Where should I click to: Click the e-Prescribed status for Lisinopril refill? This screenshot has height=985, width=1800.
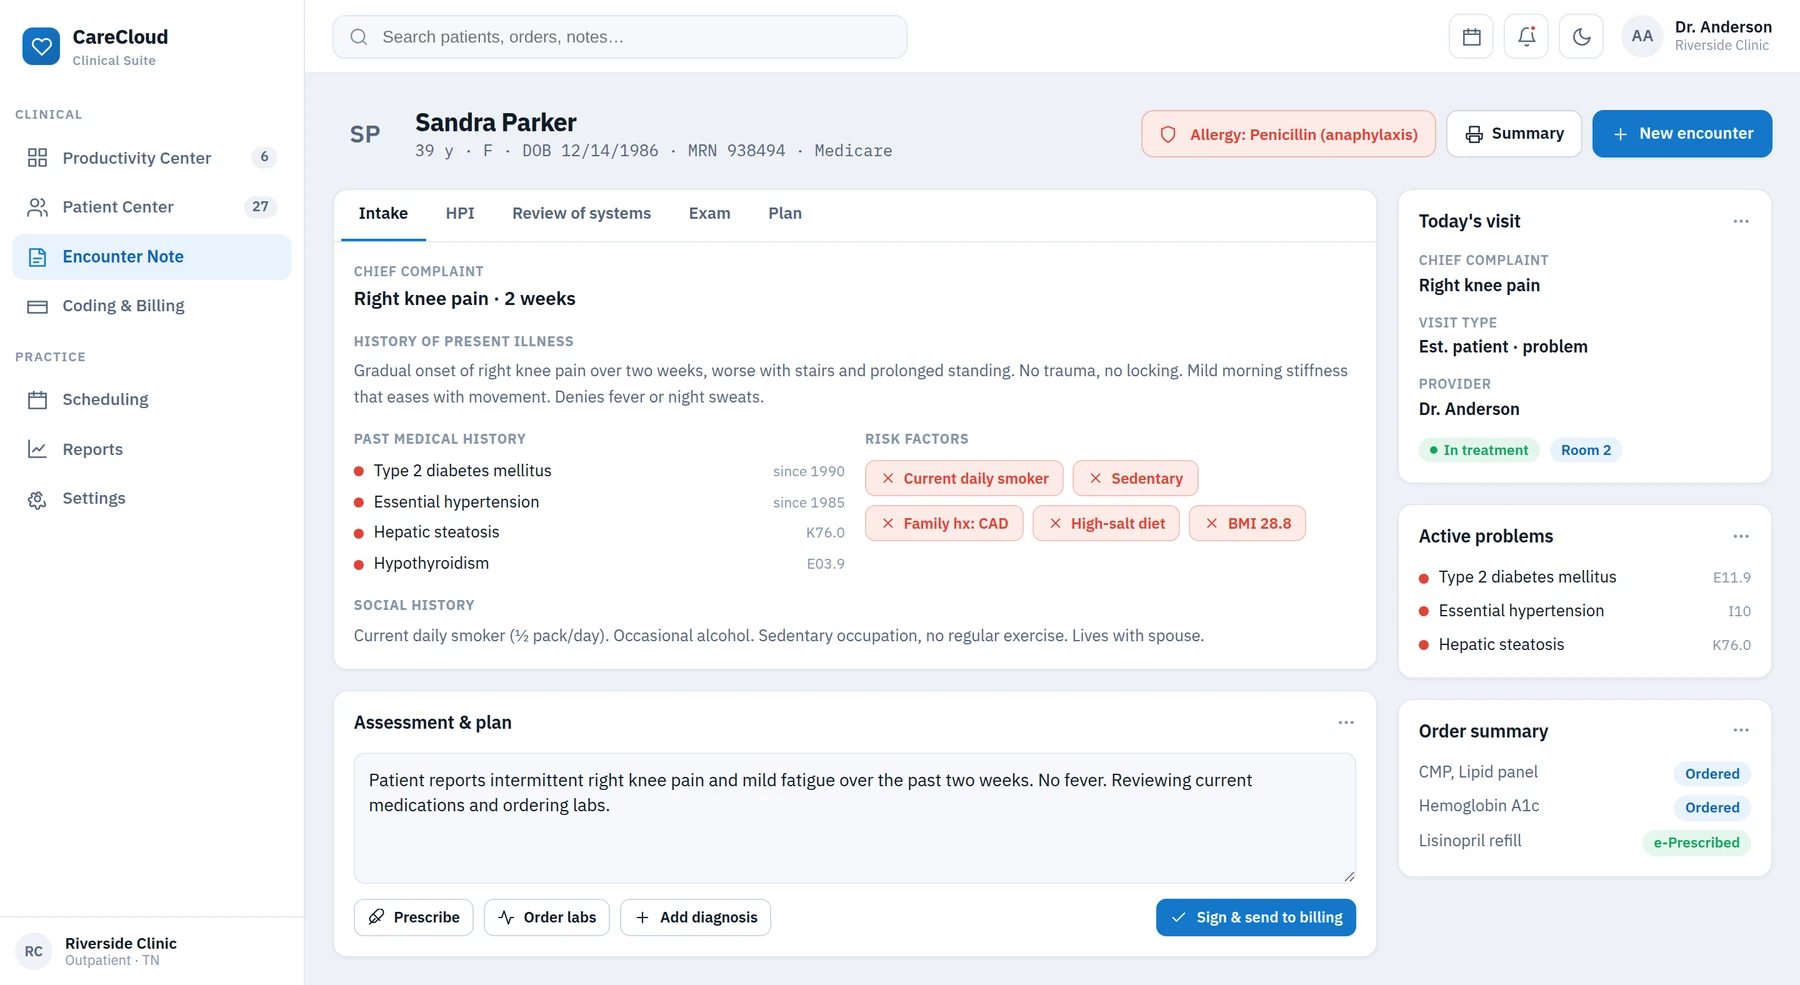(1696, 843)
